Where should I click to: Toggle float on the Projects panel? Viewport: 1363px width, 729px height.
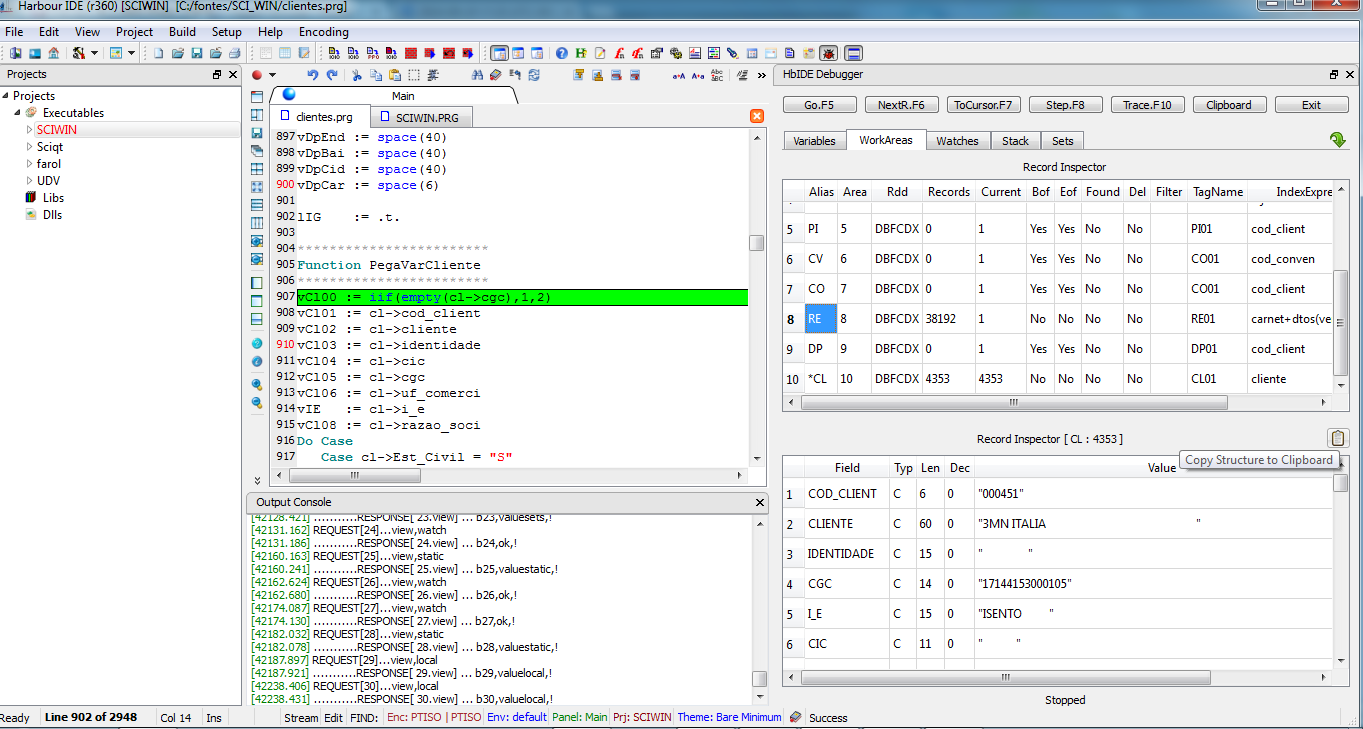pyautogui.click(x=217, y=75)
